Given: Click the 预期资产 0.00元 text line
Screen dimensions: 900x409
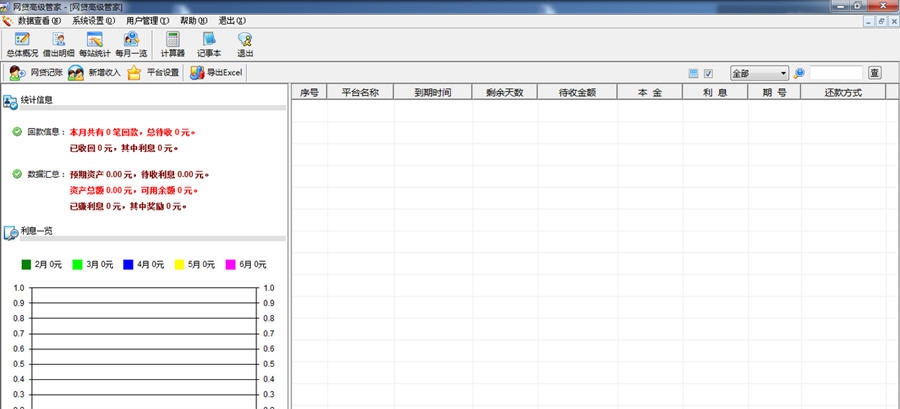Looking at the screenshot, I should click(x=139, y=174).
